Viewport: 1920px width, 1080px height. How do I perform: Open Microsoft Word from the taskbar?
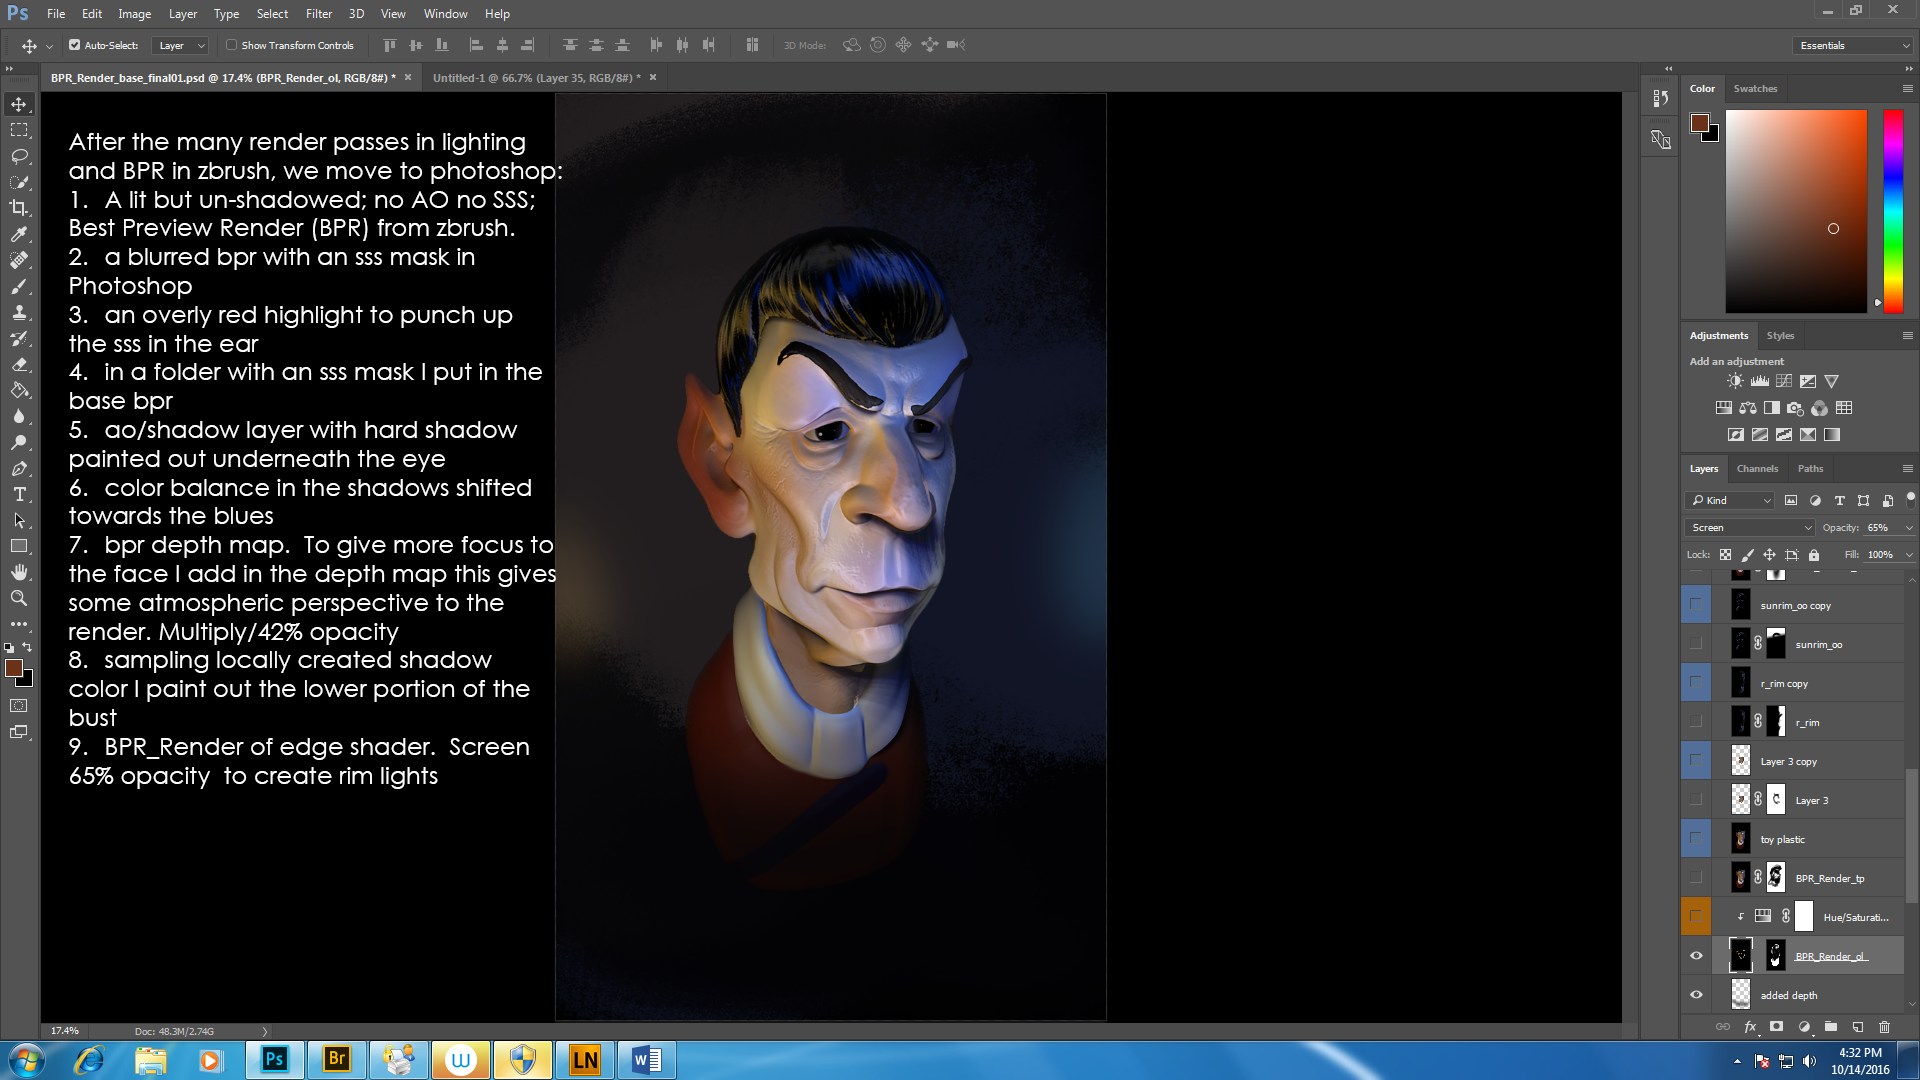646,1060
